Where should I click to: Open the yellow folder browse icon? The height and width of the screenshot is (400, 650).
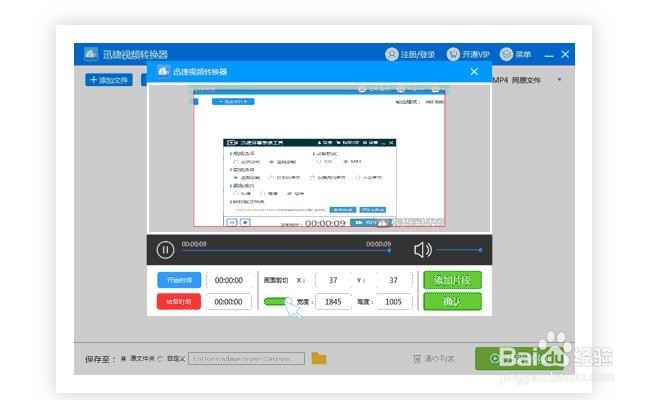click(319, 358)
